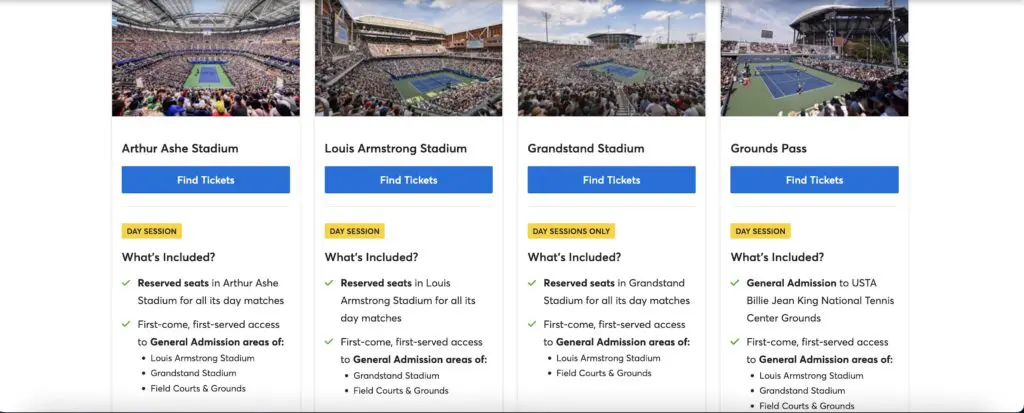This screenshot has width=1024, height=413.
Task: Open the Louis Armstrong Stadium photo
Action: [x=409, y=58]
